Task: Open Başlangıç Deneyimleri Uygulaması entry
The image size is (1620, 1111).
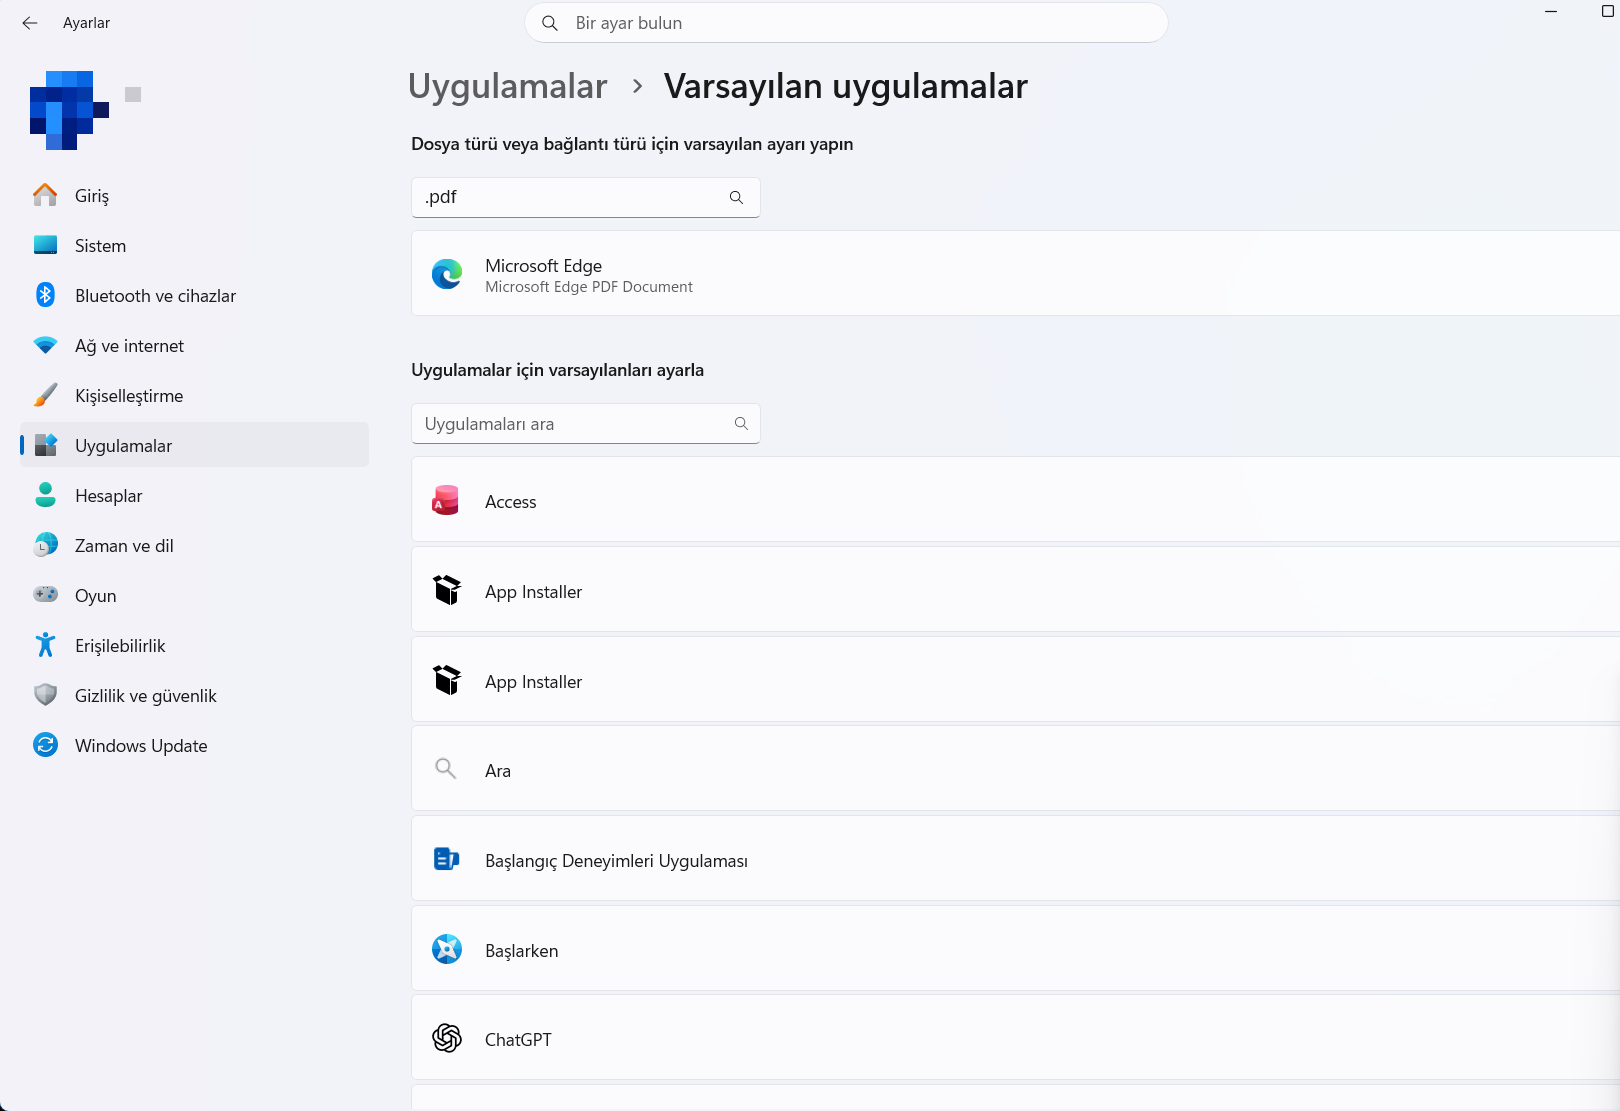Action: (x=1015, y=859)
